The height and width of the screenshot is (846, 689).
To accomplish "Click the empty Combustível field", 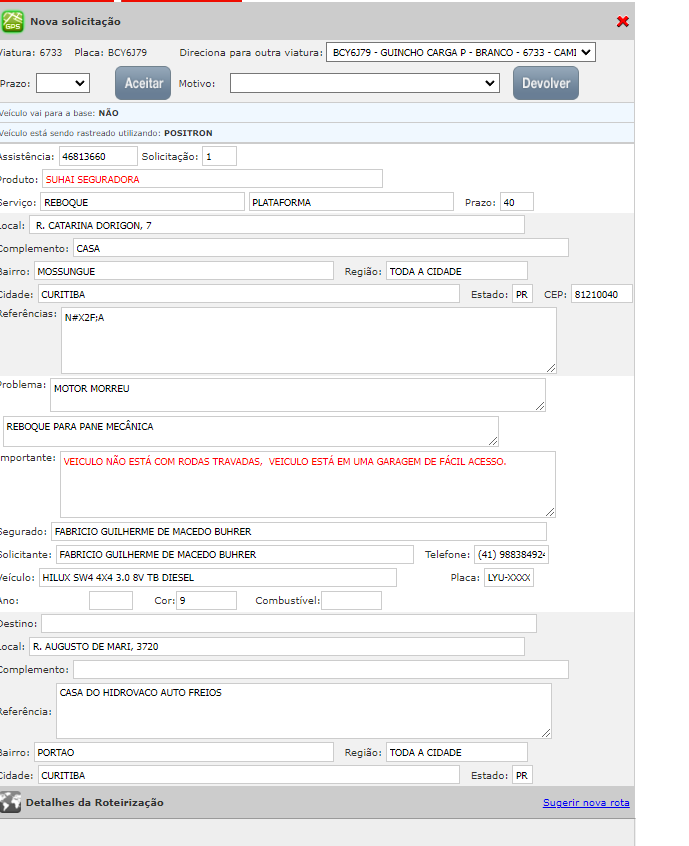I will (351, 601).
